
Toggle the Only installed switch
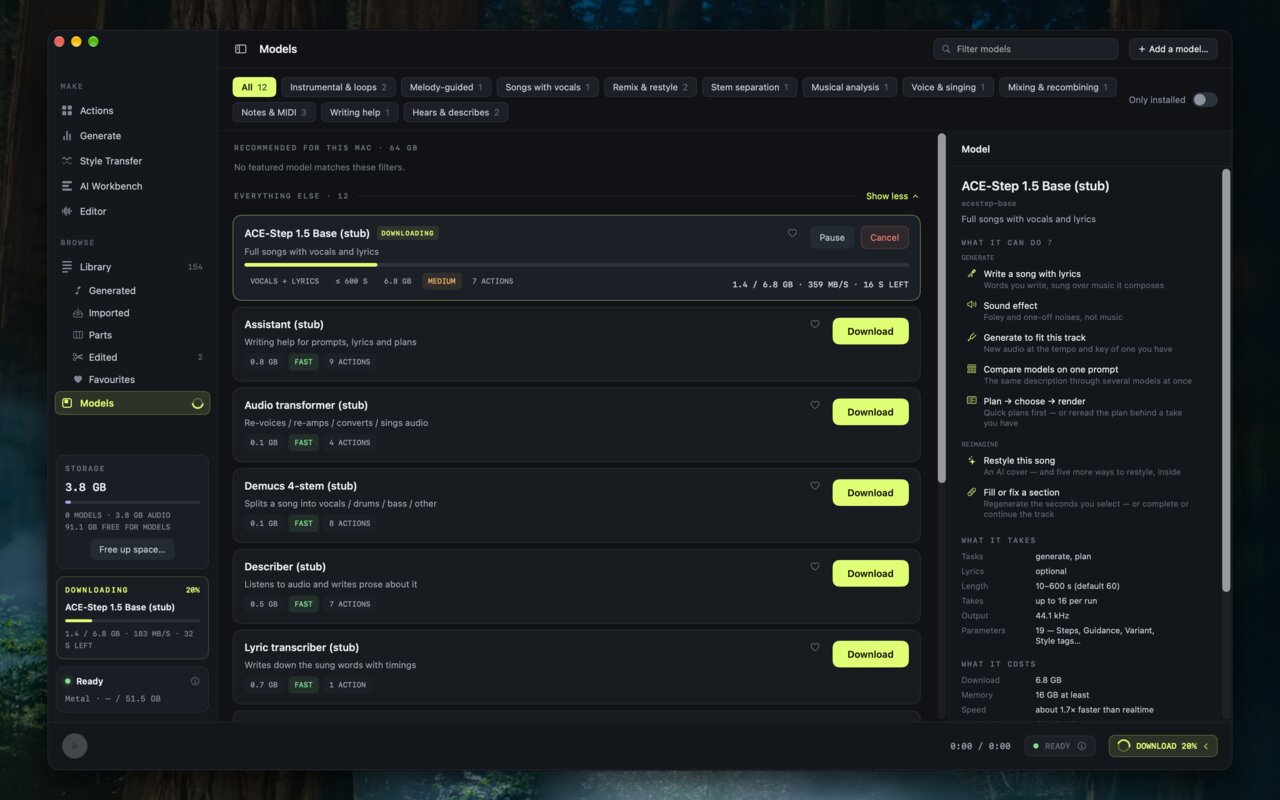[1204, 100]
